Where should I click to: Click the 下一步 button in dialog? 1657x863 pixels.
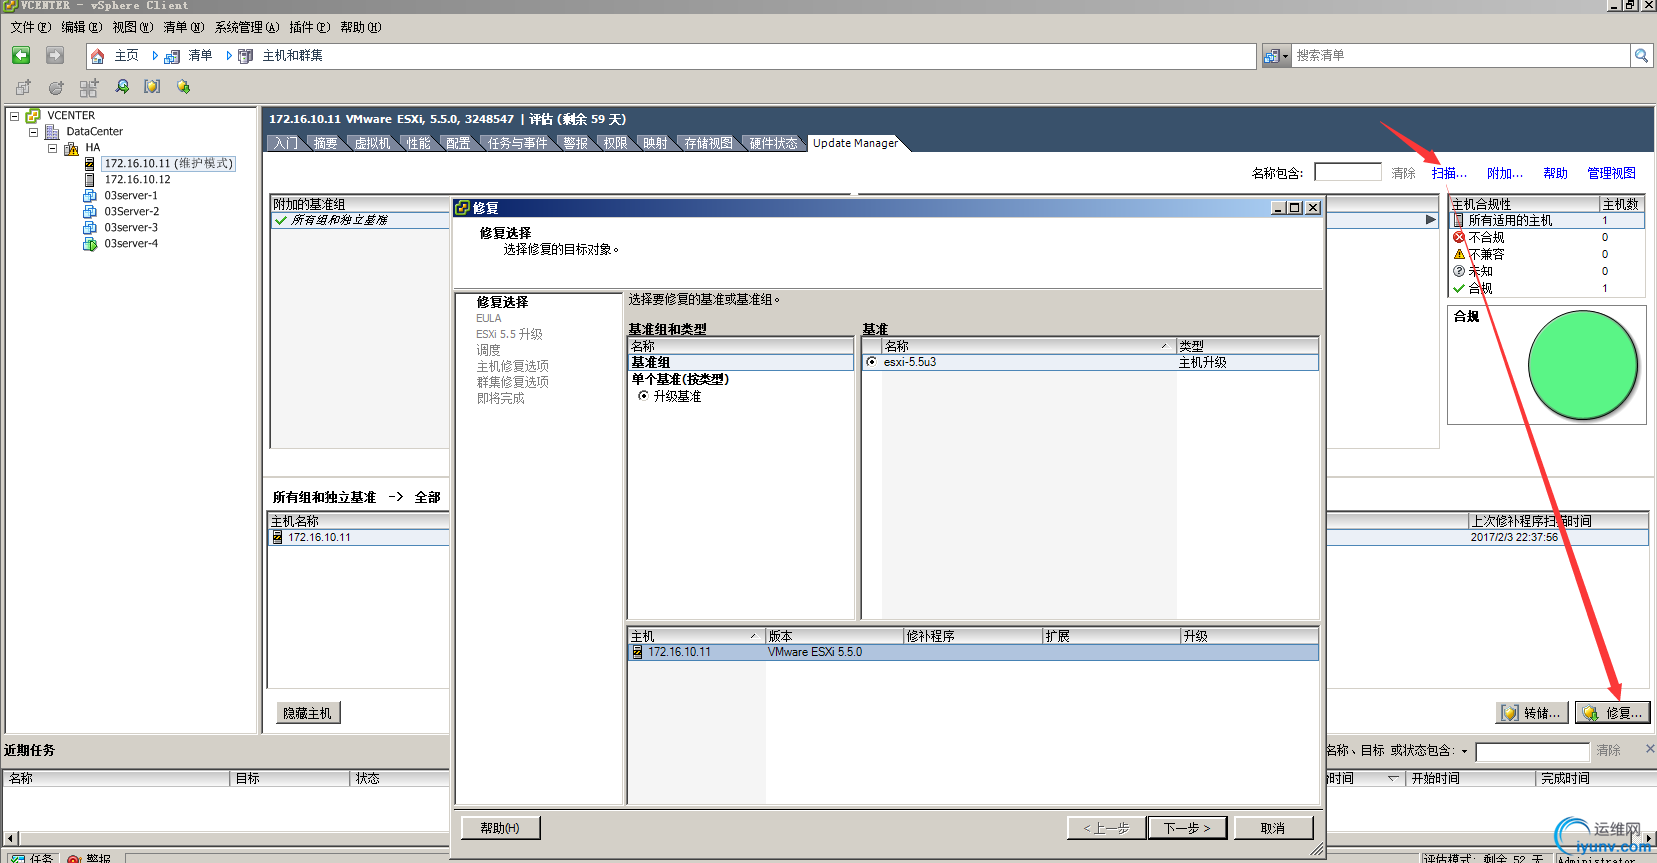click(1187, 828)
